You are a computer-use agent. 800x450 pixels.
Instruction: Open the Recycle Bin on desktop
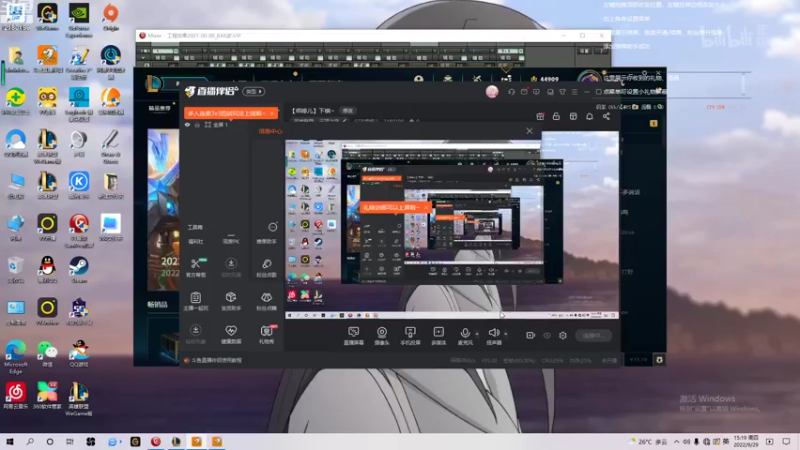pos(16,269)
